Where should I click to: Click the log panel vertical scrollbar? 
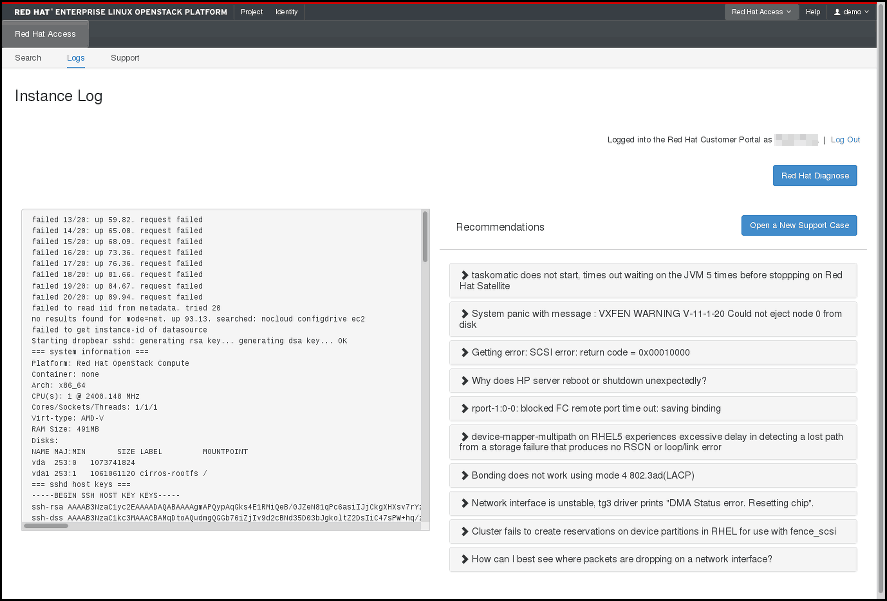[x=425, y=238]
